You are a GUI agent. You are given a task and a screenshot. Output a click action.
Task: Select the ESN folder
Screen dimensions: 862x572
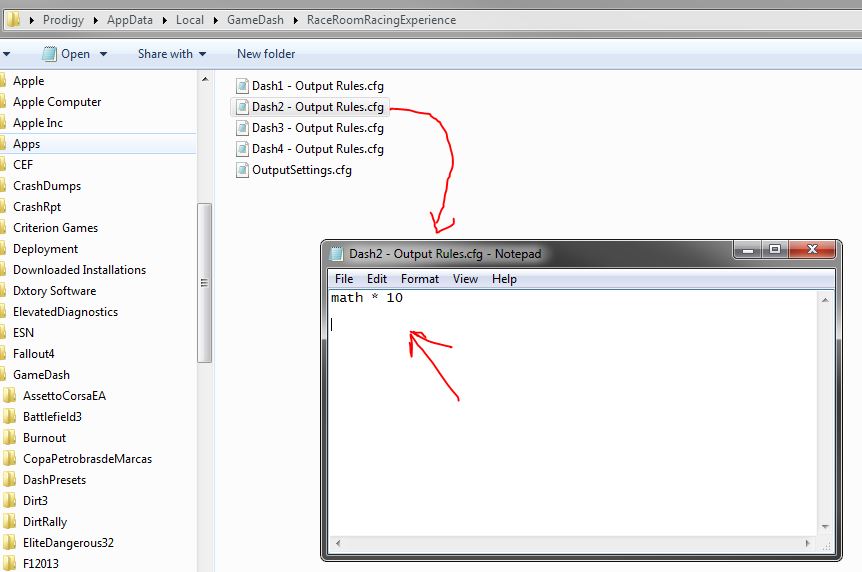pos(24,333)
